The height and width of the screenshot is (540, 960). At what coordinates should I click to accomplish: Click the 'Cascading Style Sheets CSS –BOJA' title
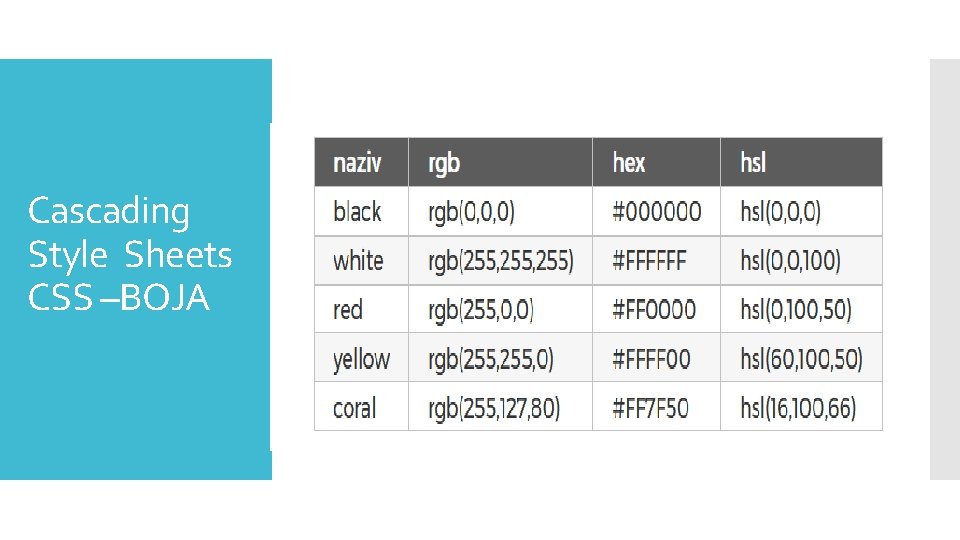click(130, 254)
